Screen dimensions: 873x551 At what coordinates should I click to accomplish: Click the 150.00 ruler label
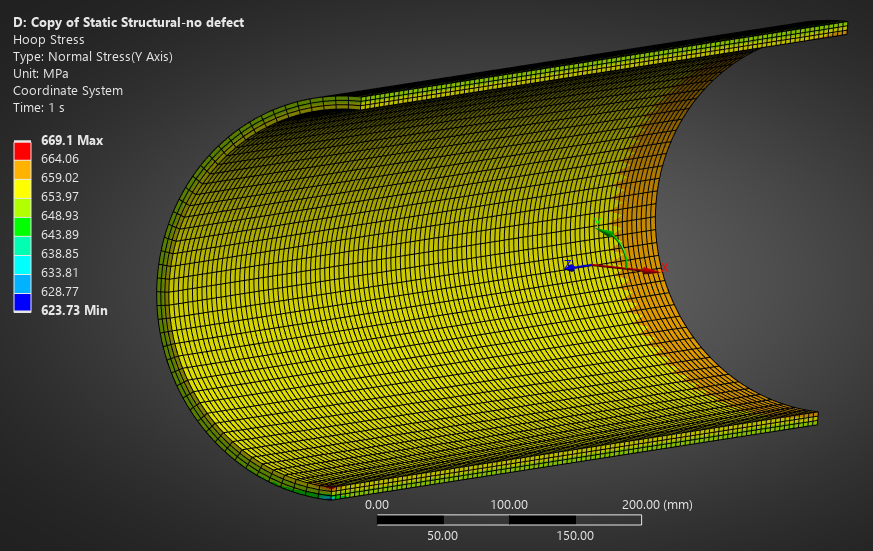575,535
